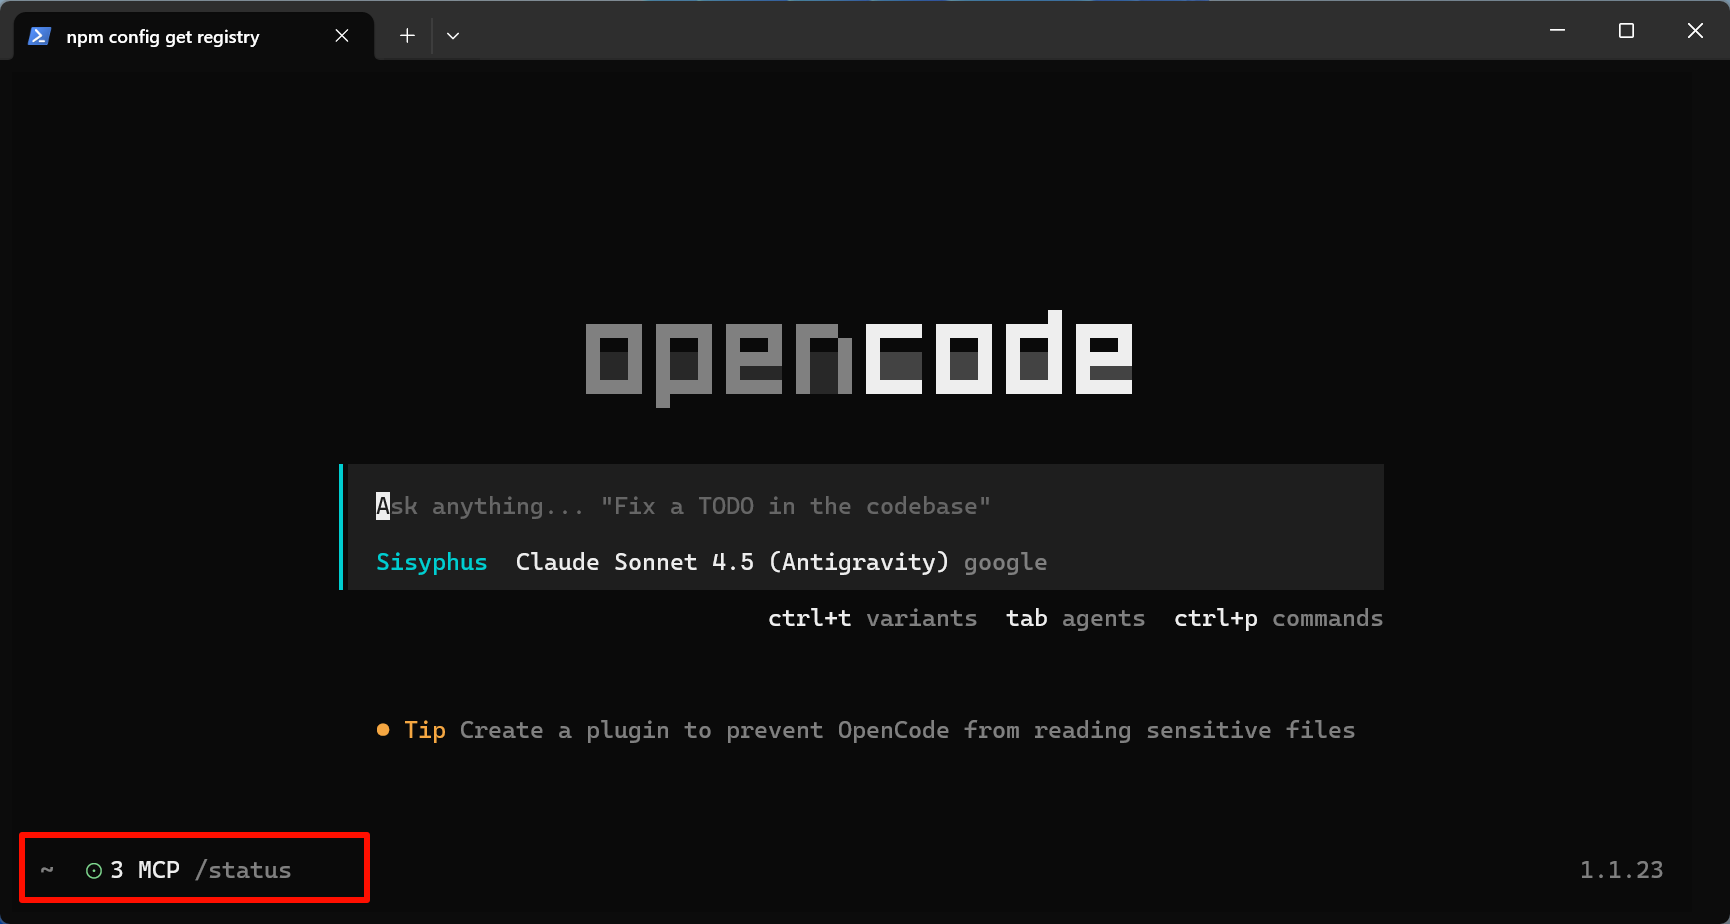Image resolution: width=1730 pixels, height=924 pixels.
Task: Click the 1.1.23 version number
Action: pyautogui.click(x=1621, y=870)
